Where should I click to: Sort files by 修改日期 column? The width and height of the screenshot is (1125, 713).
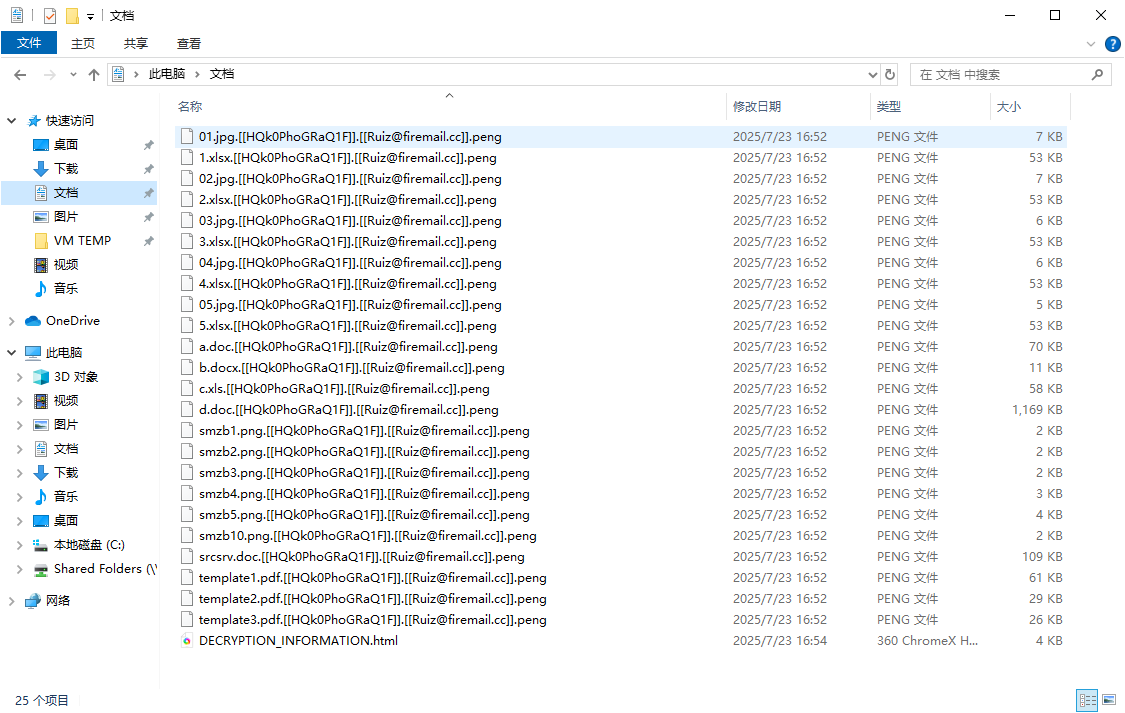pos(757,106)
